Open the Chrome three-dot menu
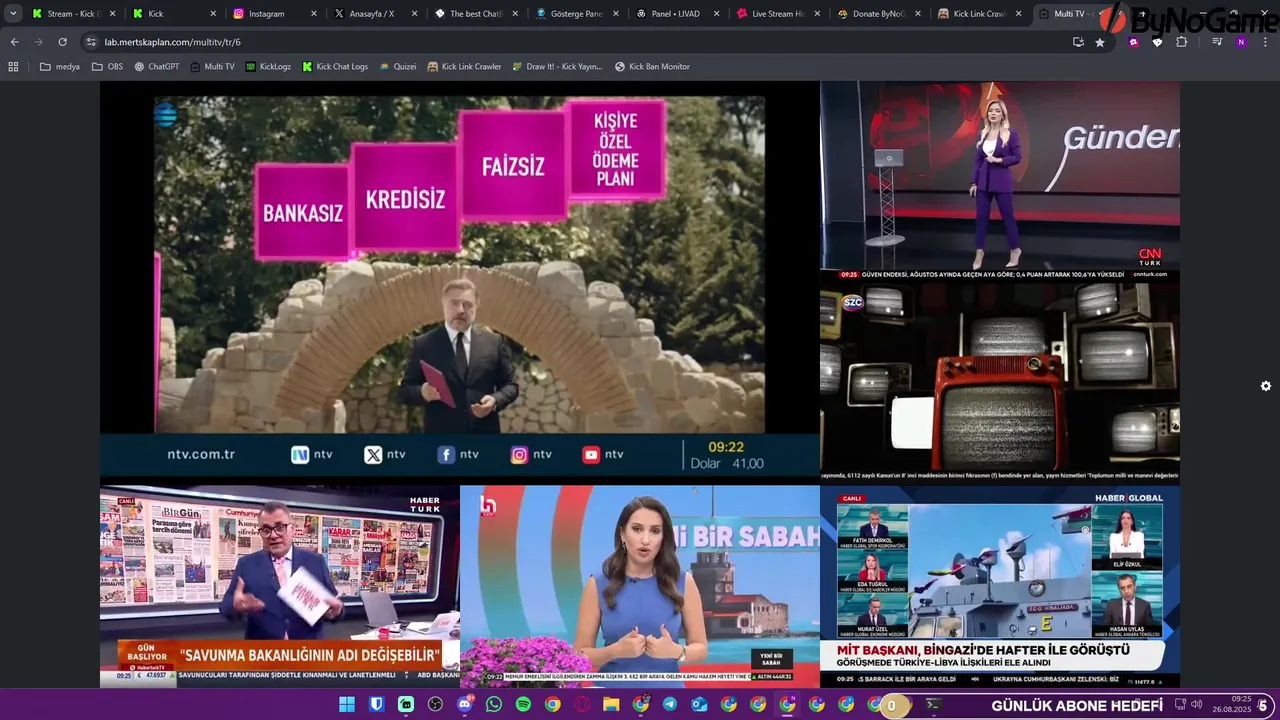The width and height of the screenshot is (1280, 720). coord(1265,42)
